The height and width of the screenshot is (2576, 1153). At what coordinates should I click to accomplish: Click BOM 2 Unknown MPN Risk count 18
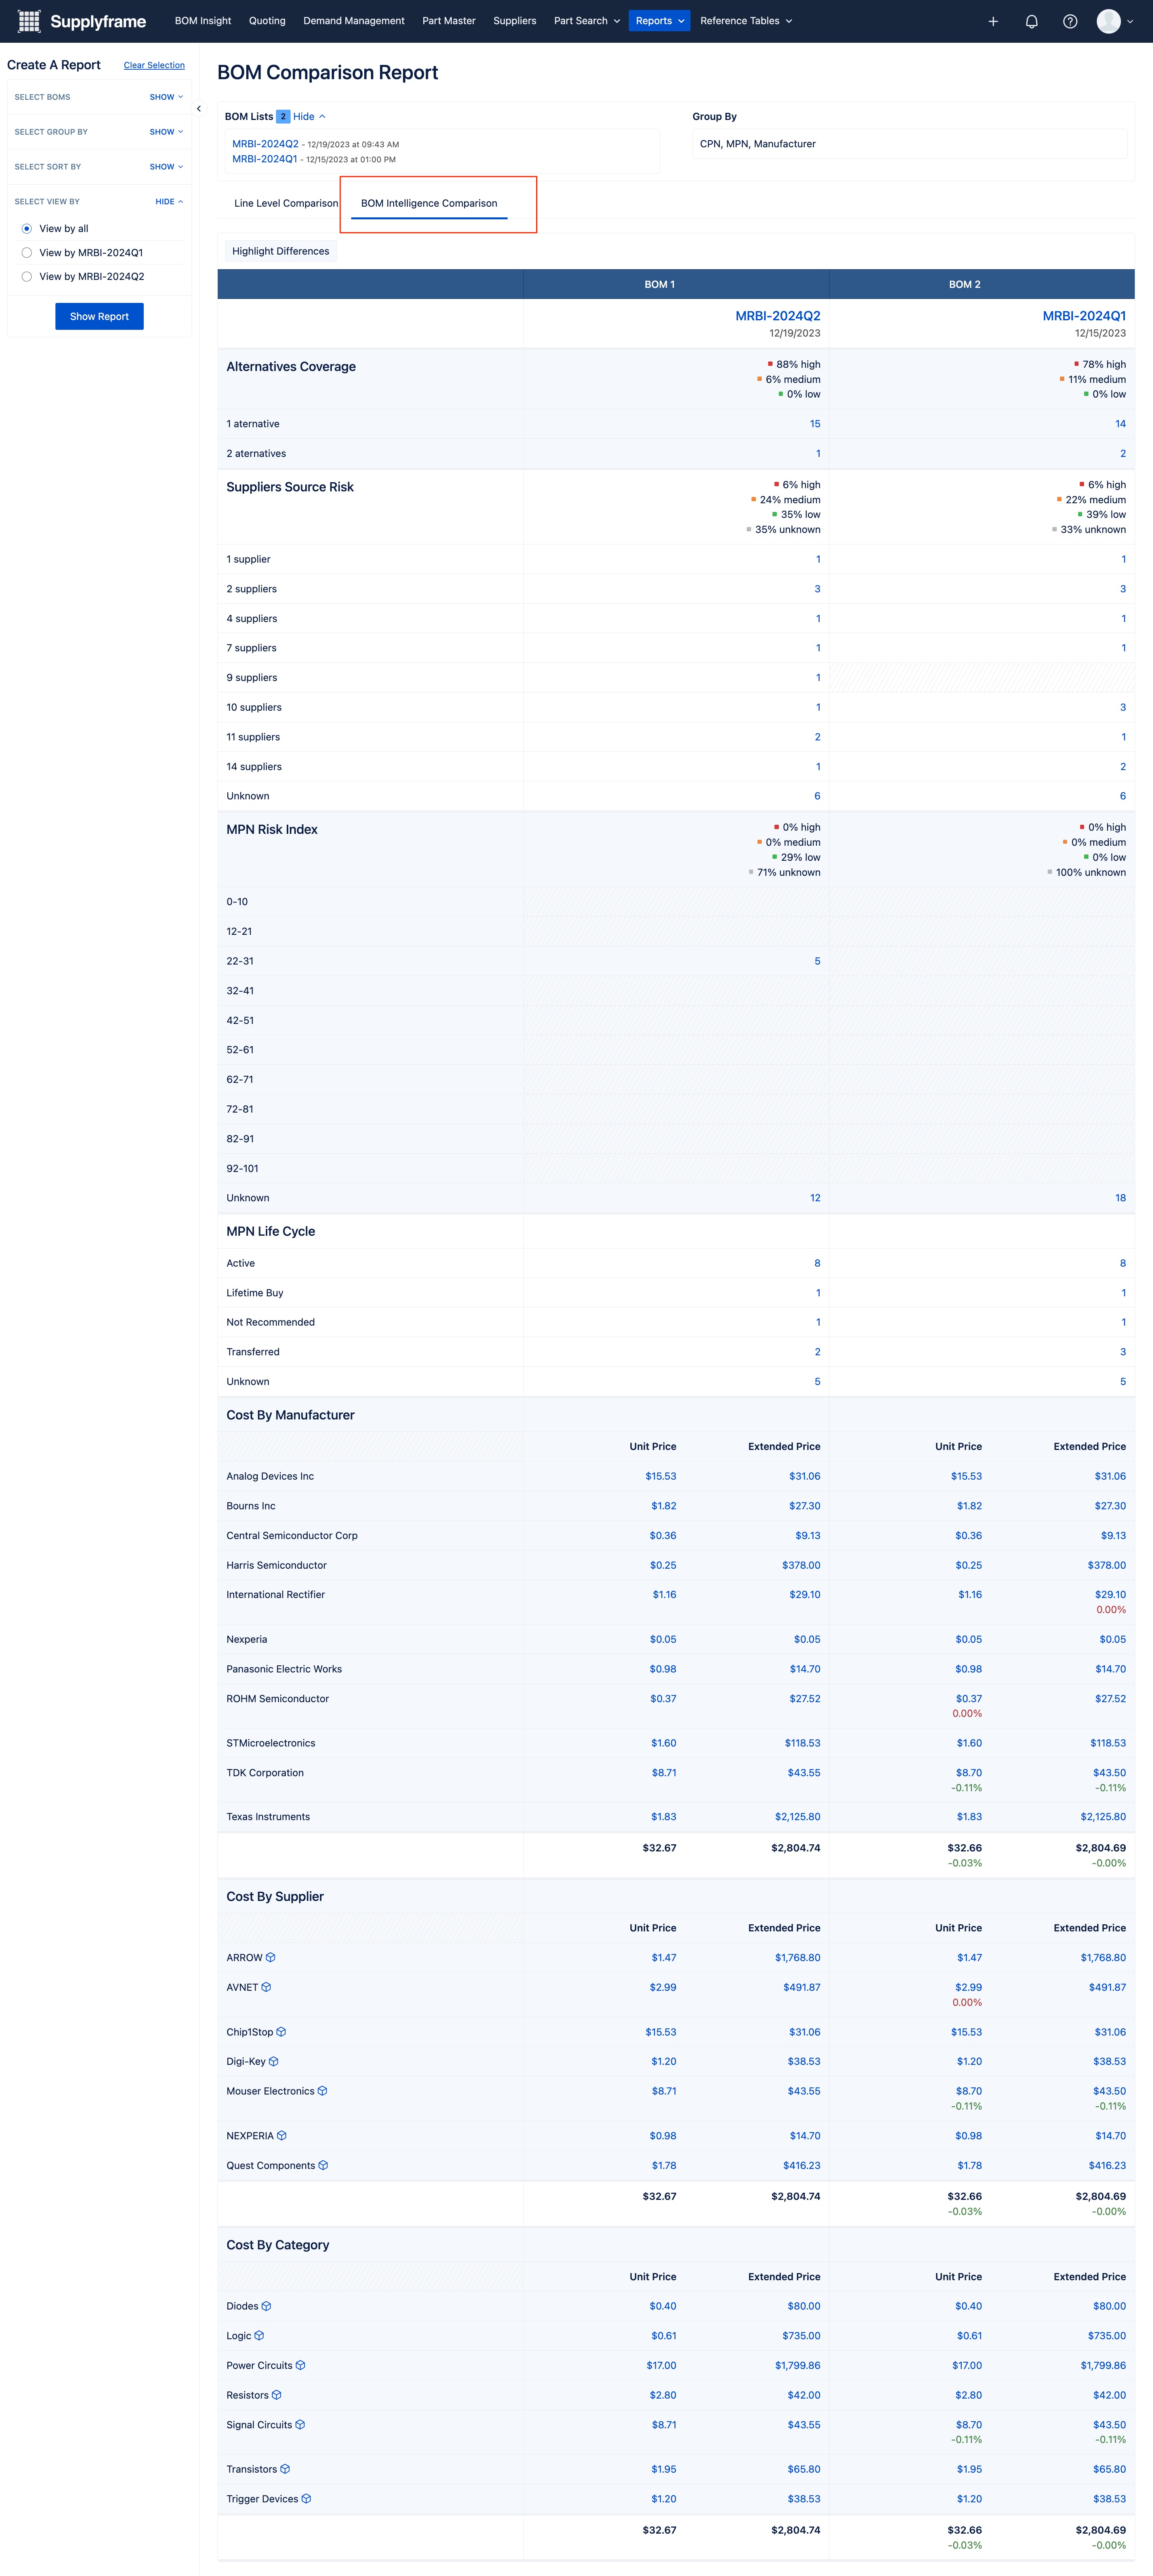click(1120, 1198)
